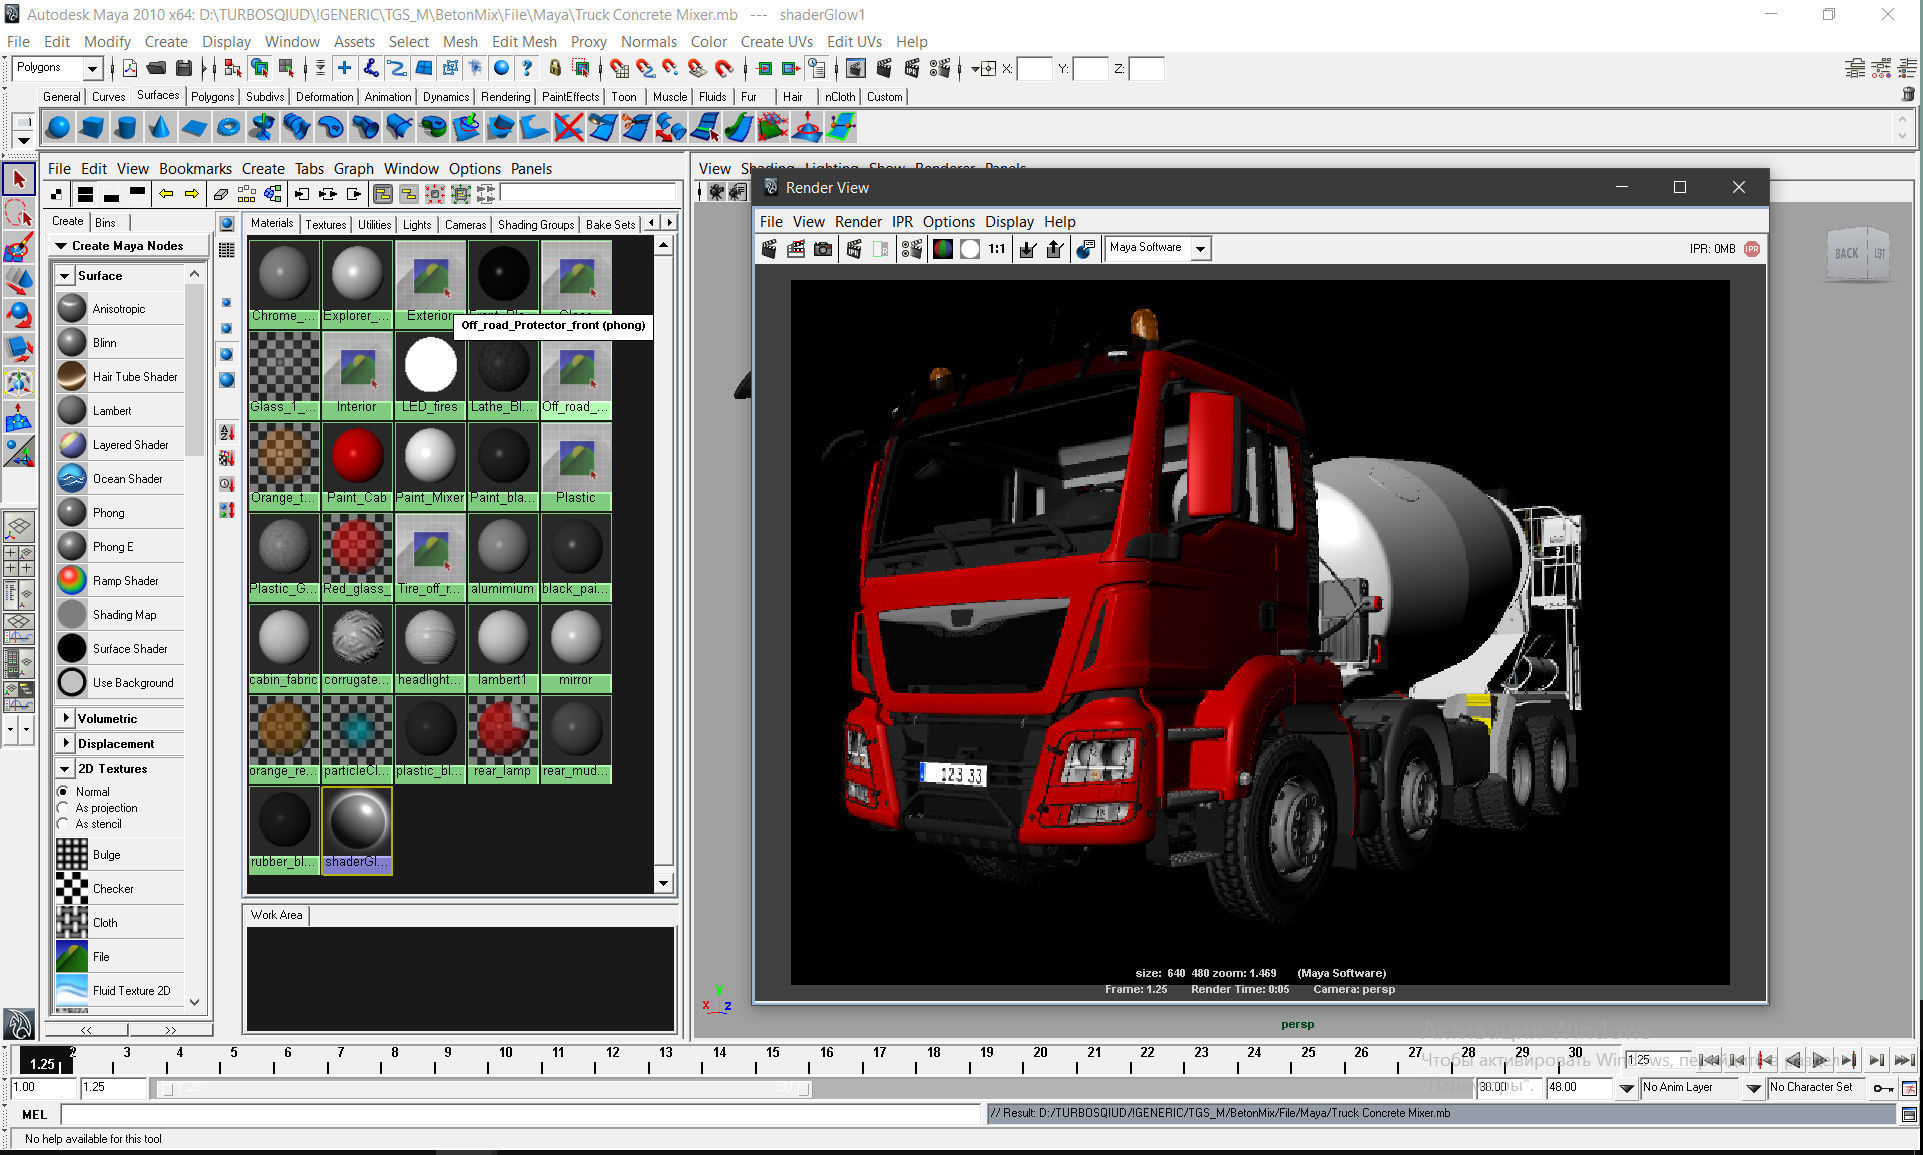Select the As projection radio button
Viewport: 1923px width, 1155px height.
(63, 807)
